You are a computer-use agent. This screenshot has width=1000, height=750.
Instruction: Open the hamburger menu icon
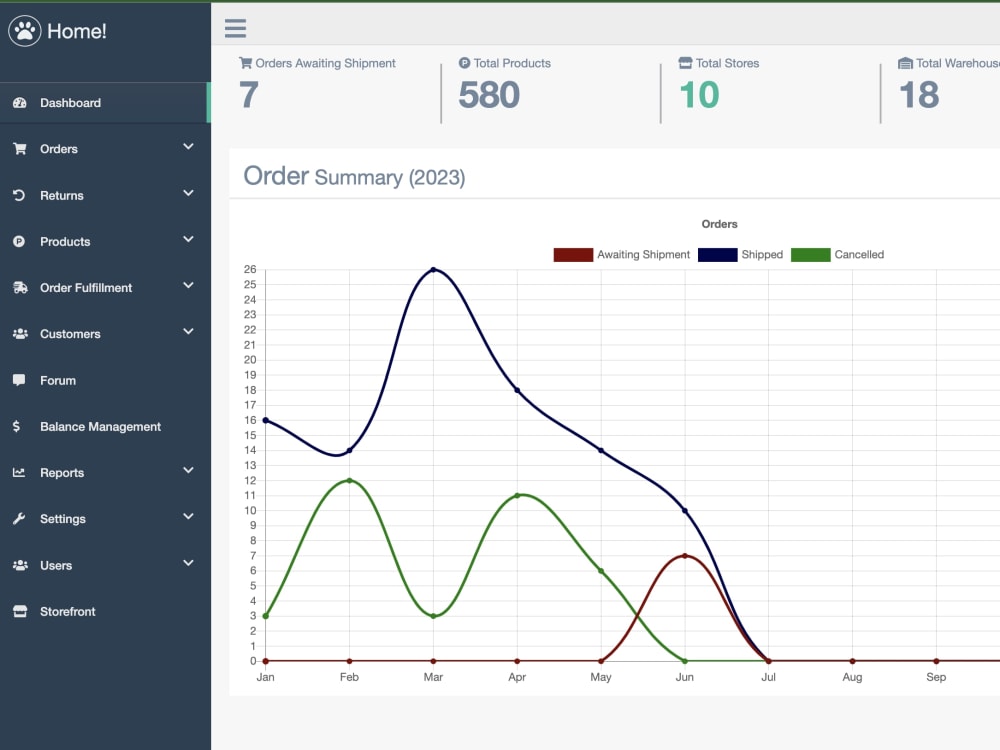pyautogui.click(x=235, y=28)
